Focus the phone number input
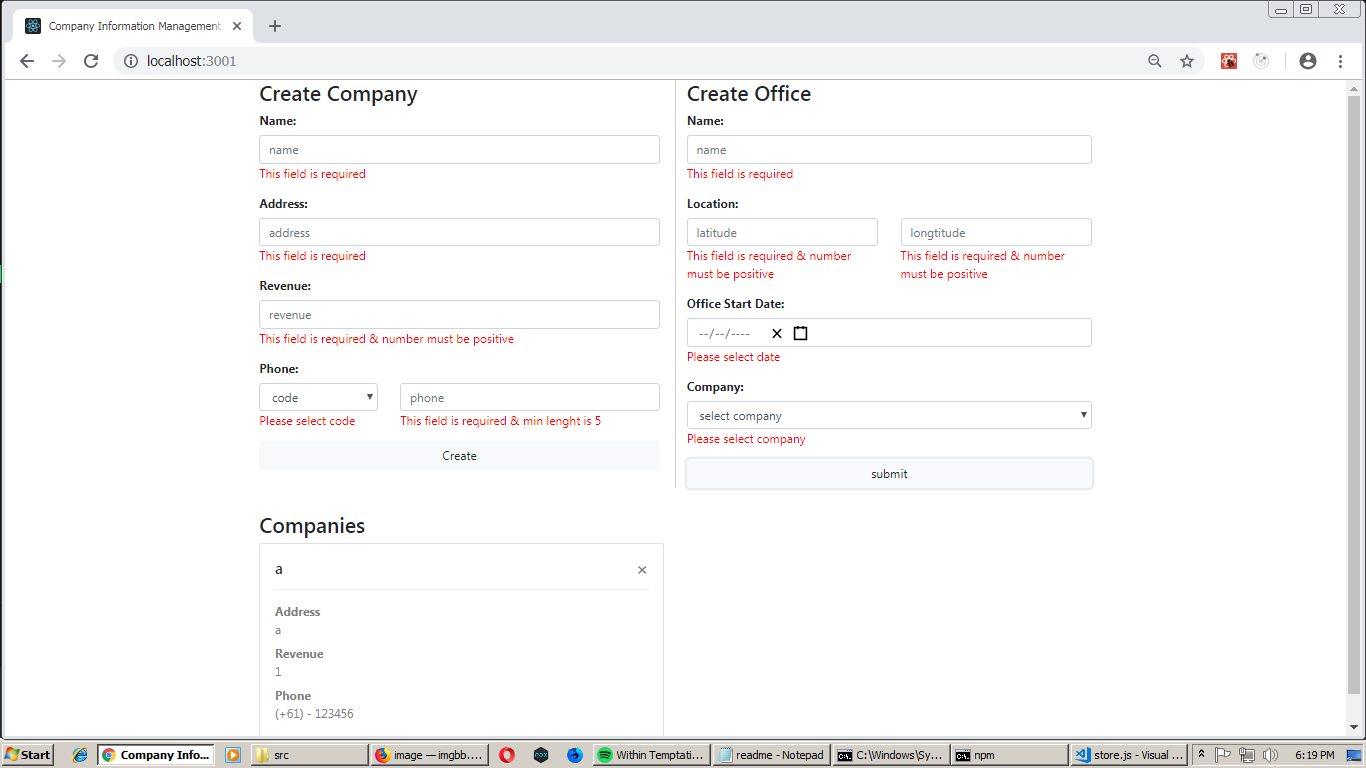Image resolution: width=1366 pixels, height=768 pixels. [x=530, y=397]
